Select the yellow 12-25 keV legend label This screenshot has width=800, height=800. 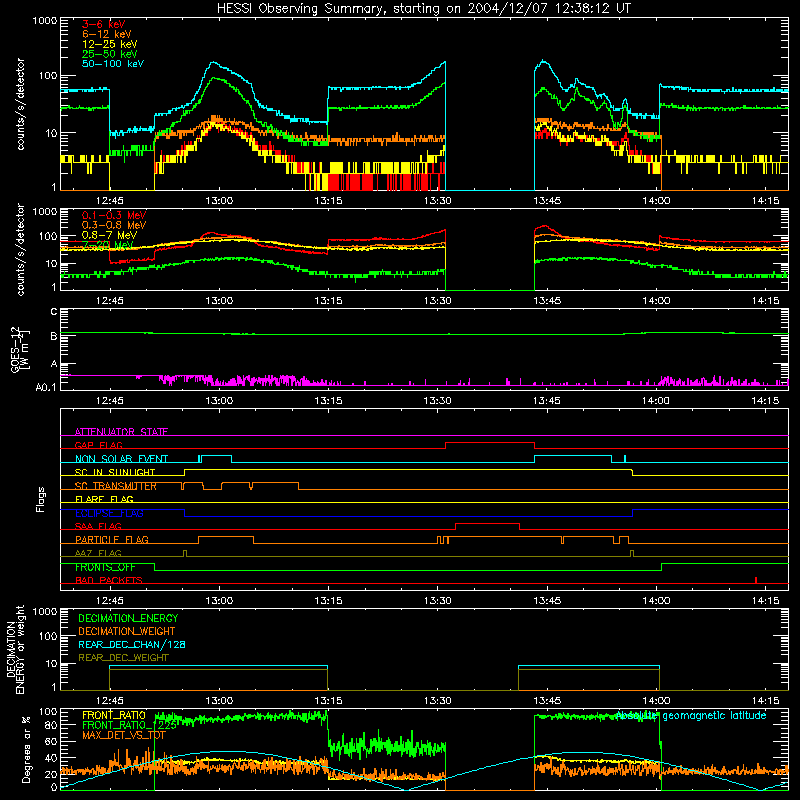[110, 44]
